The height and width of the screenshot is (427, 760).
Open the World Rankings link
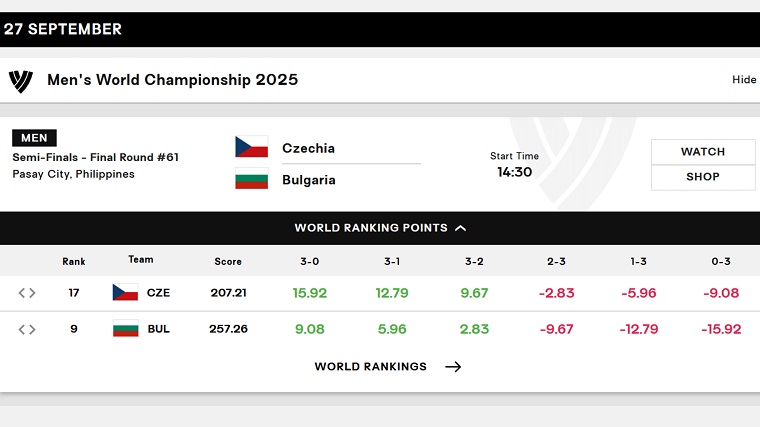pyautogui.click(x=371, y=367)
